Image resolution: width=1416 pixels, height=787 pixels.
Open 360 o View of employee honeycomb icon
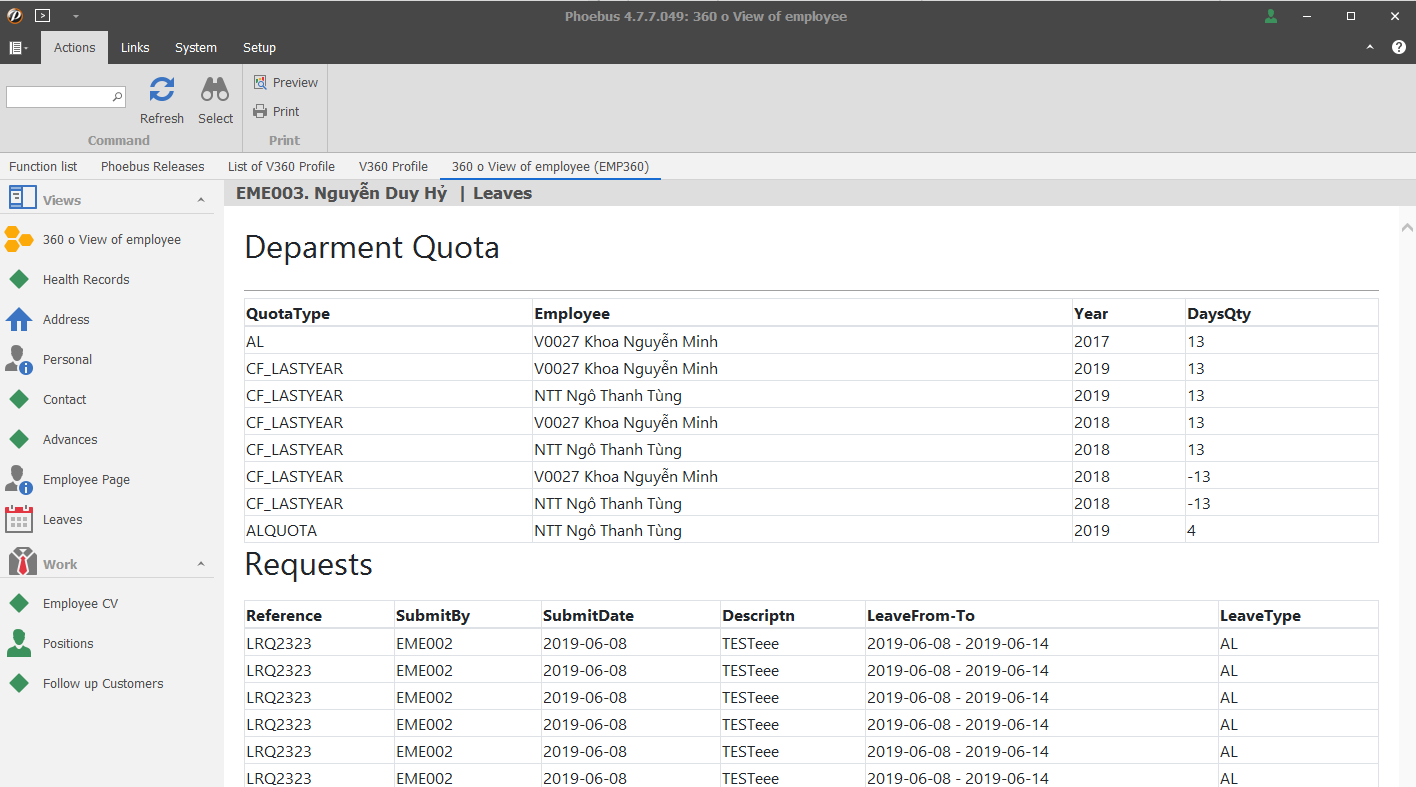click(19, 240)
